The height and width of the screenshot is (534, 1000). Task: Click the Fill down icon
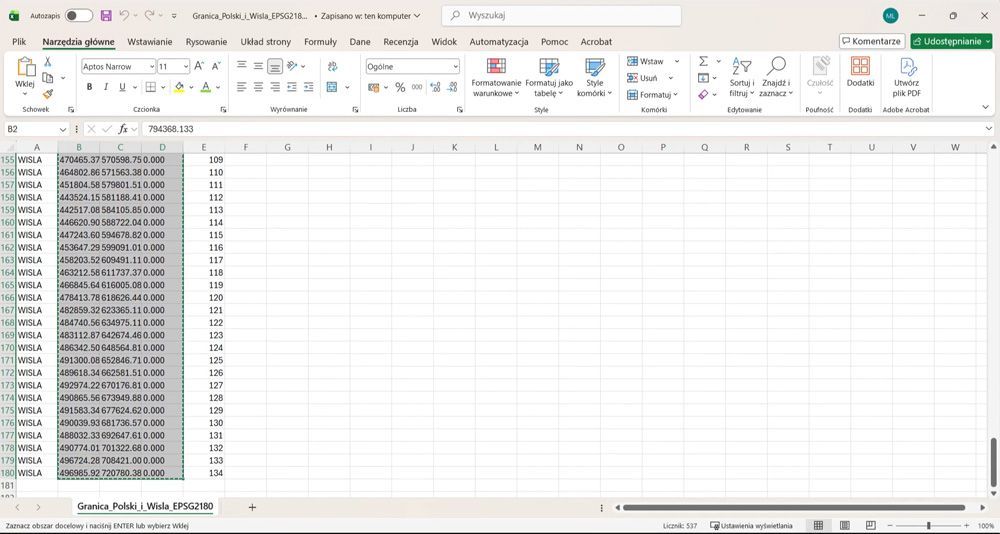(703, 78)
